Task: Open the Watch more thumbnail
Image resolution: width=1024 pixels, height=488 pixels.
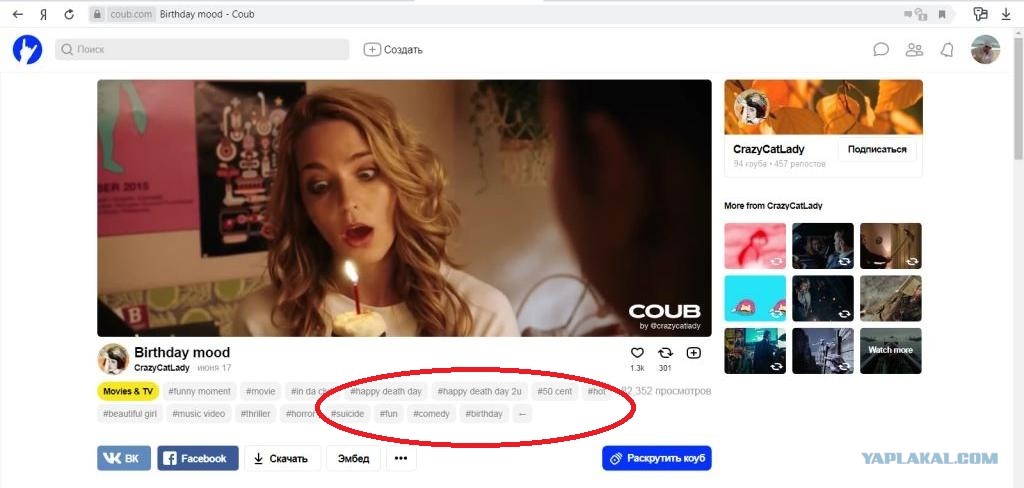Action: [891, 351]
